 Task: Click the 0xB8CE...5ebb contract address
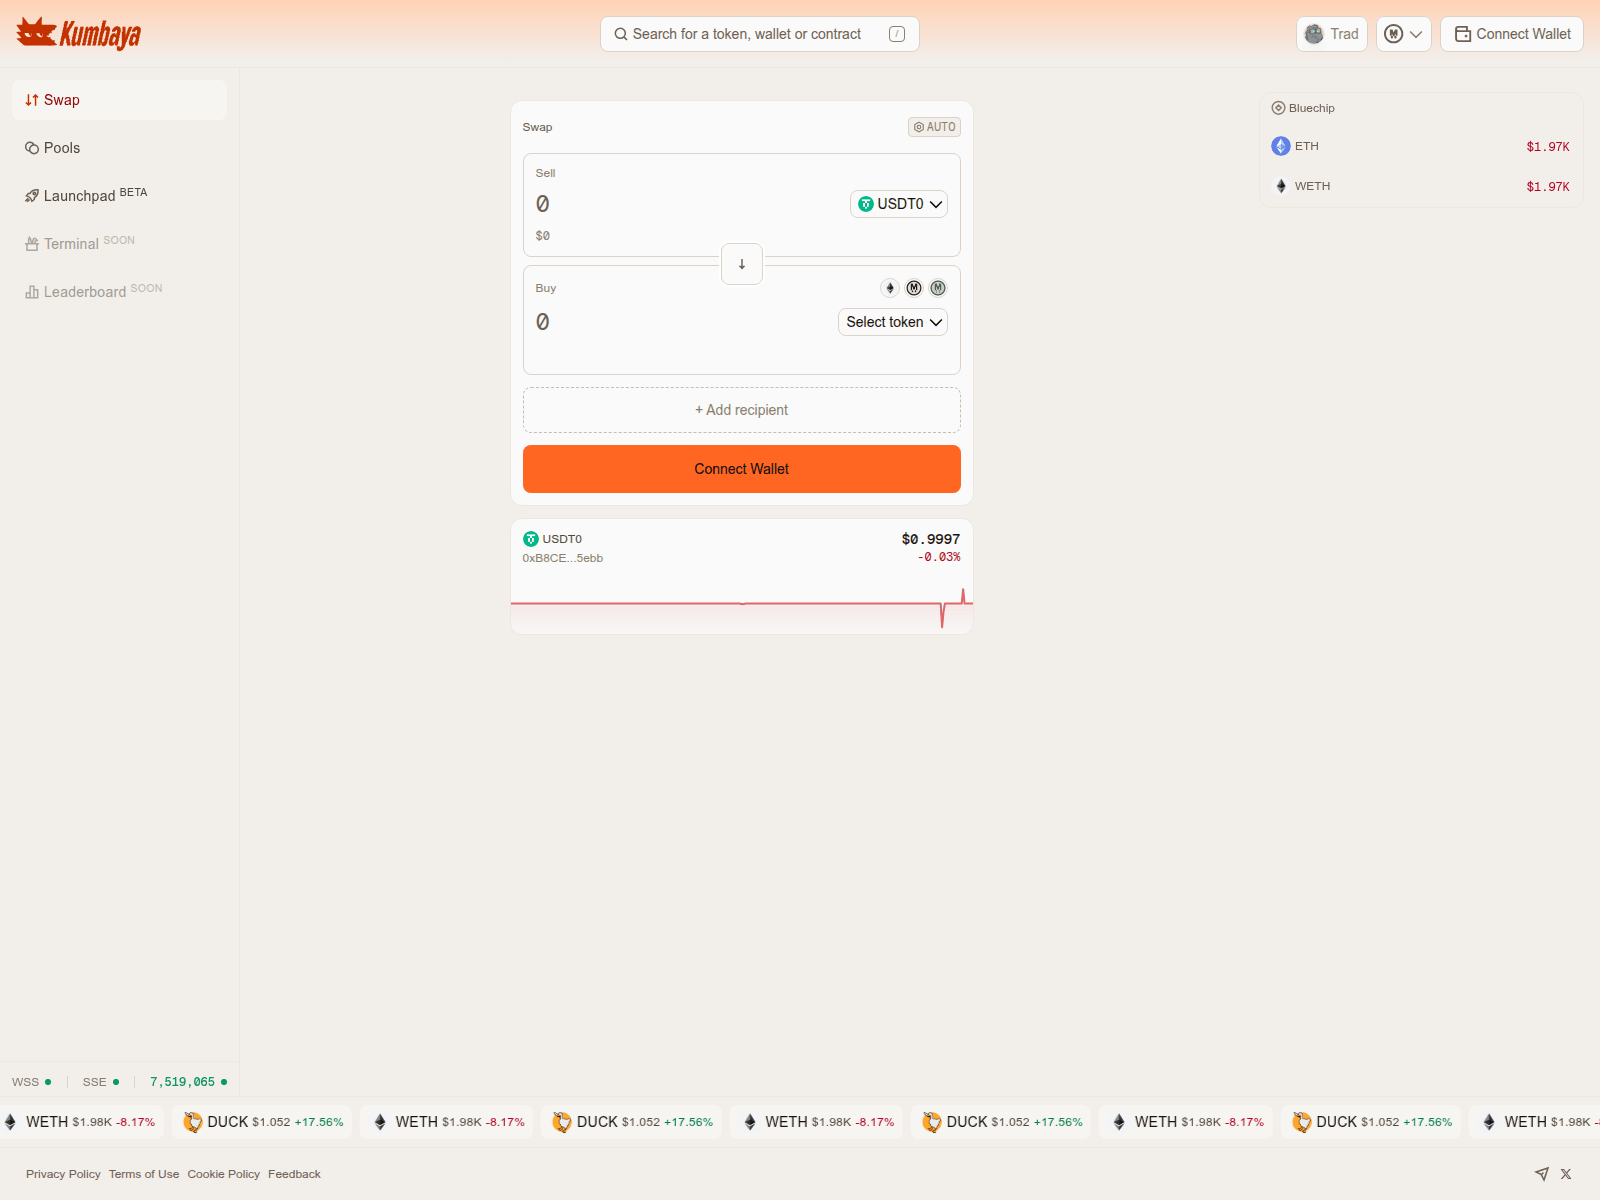click(563, 558)
